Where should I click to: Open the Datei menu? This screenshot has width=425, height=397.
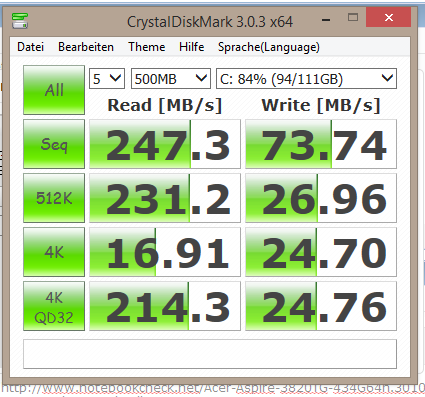[30, 47]
